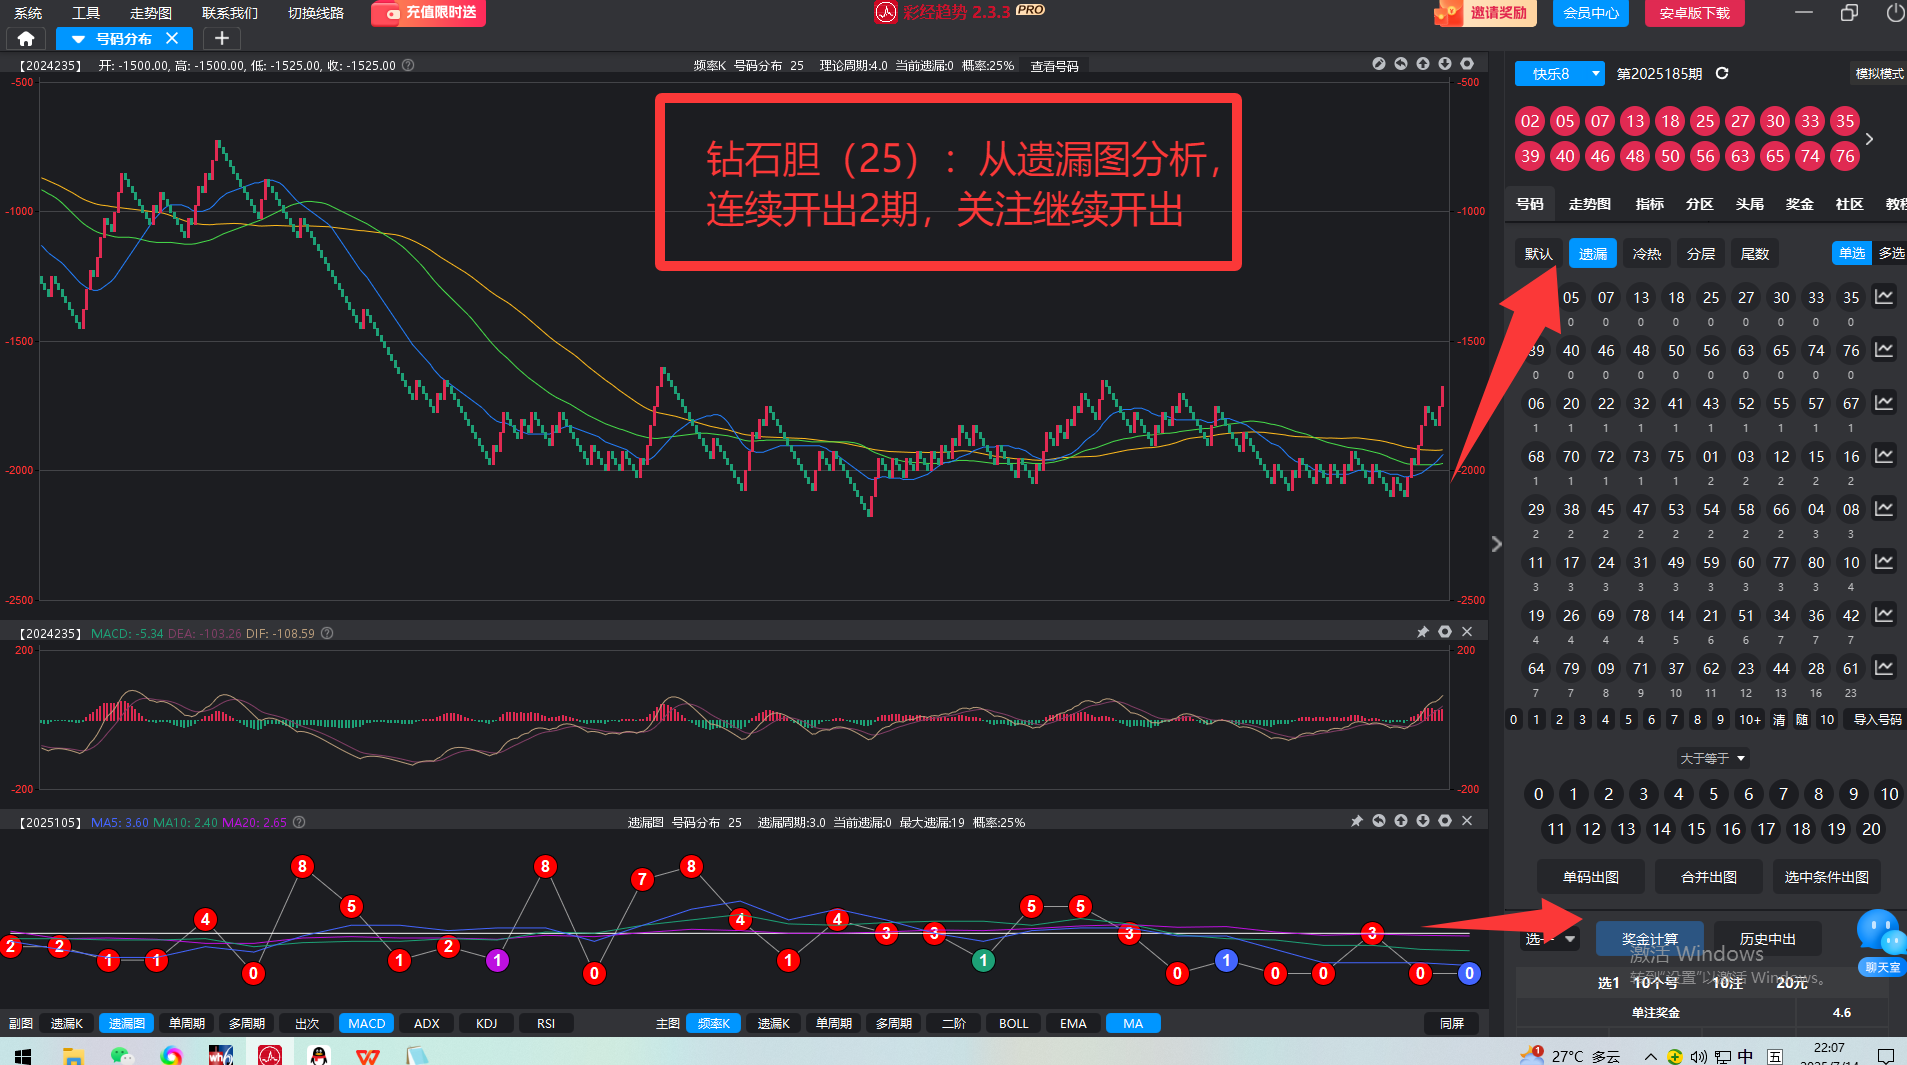Open main chart settings hexagon icon
Image resolution: width=1907 pixels, height=1065 pixels.
click(x=1467, y=64)
